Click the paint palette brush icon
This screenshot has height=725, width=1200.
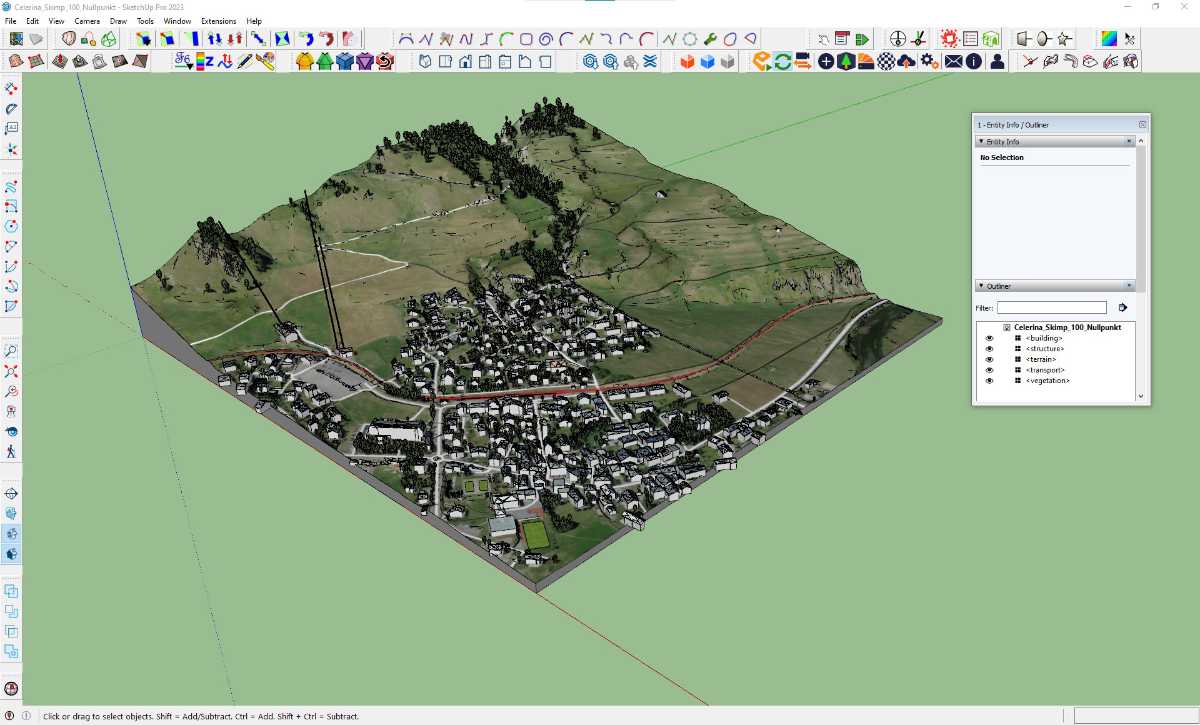click(265, 61)
